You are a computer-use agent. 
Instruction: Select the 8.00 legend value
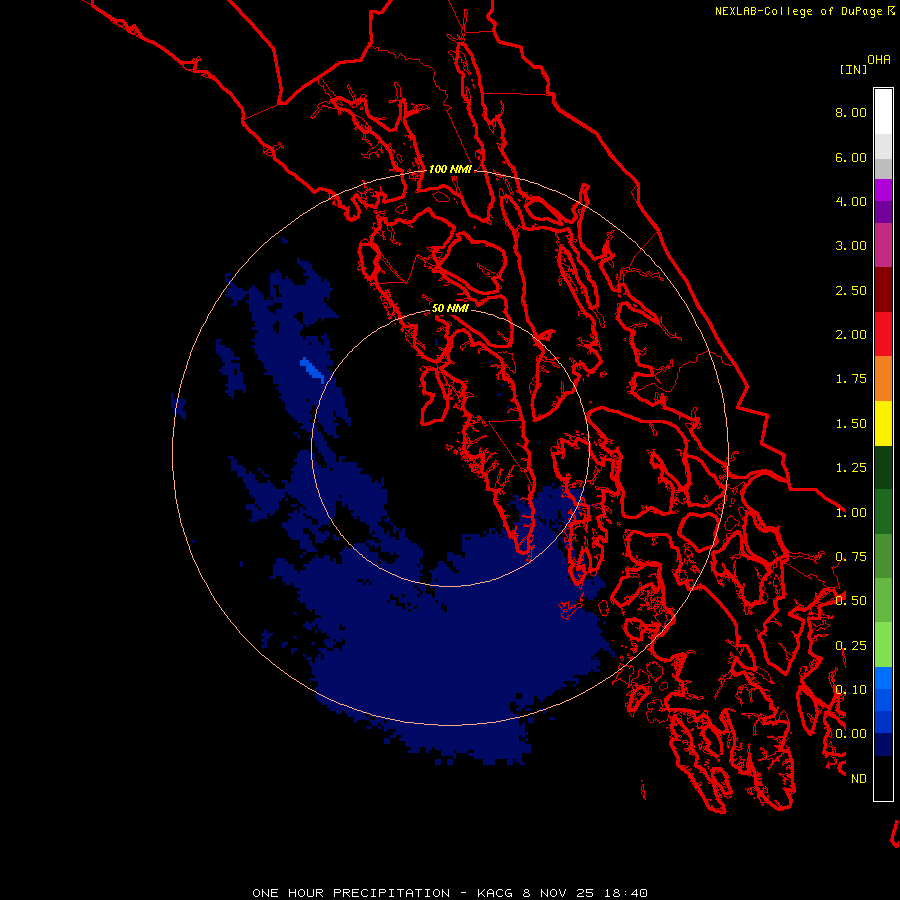pos(851,112)
